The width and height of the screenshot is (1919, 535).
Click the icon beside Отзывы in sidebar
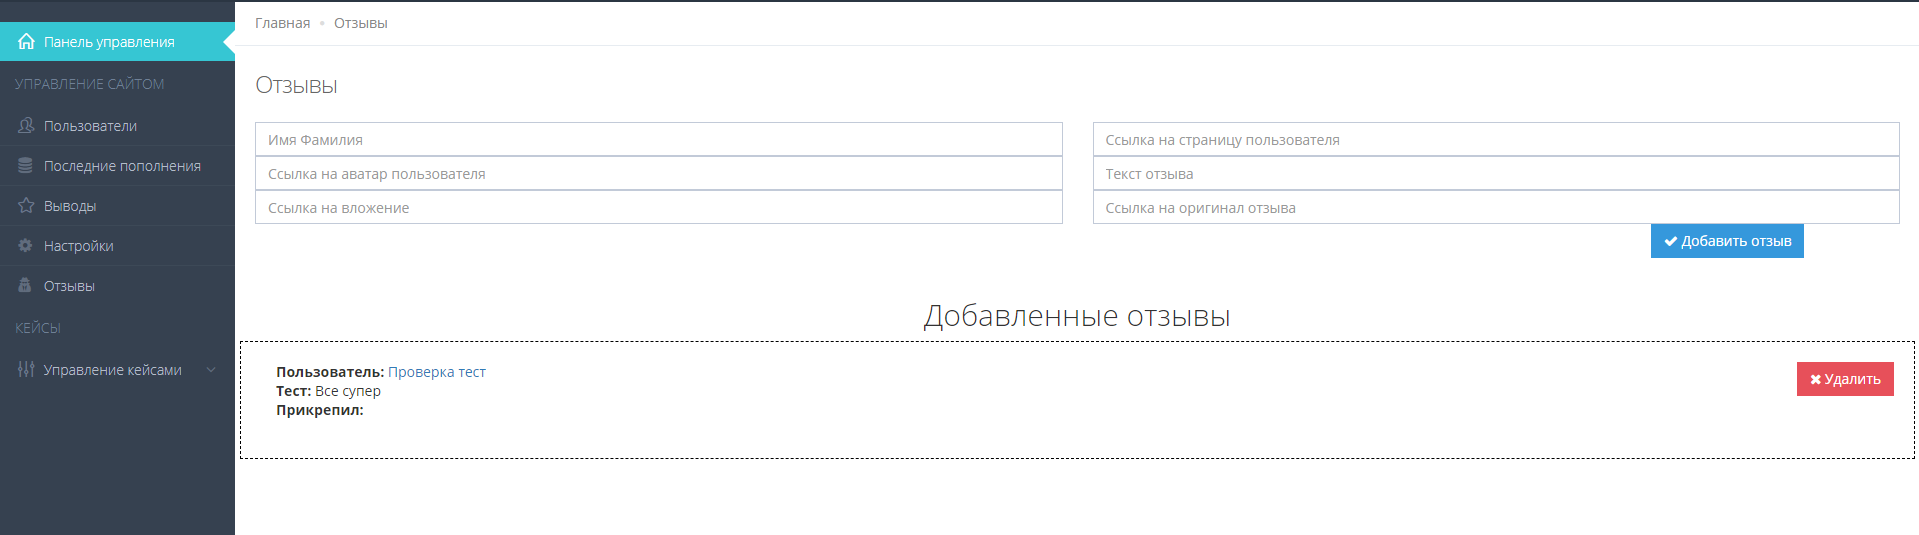click(x=26, y=286)
